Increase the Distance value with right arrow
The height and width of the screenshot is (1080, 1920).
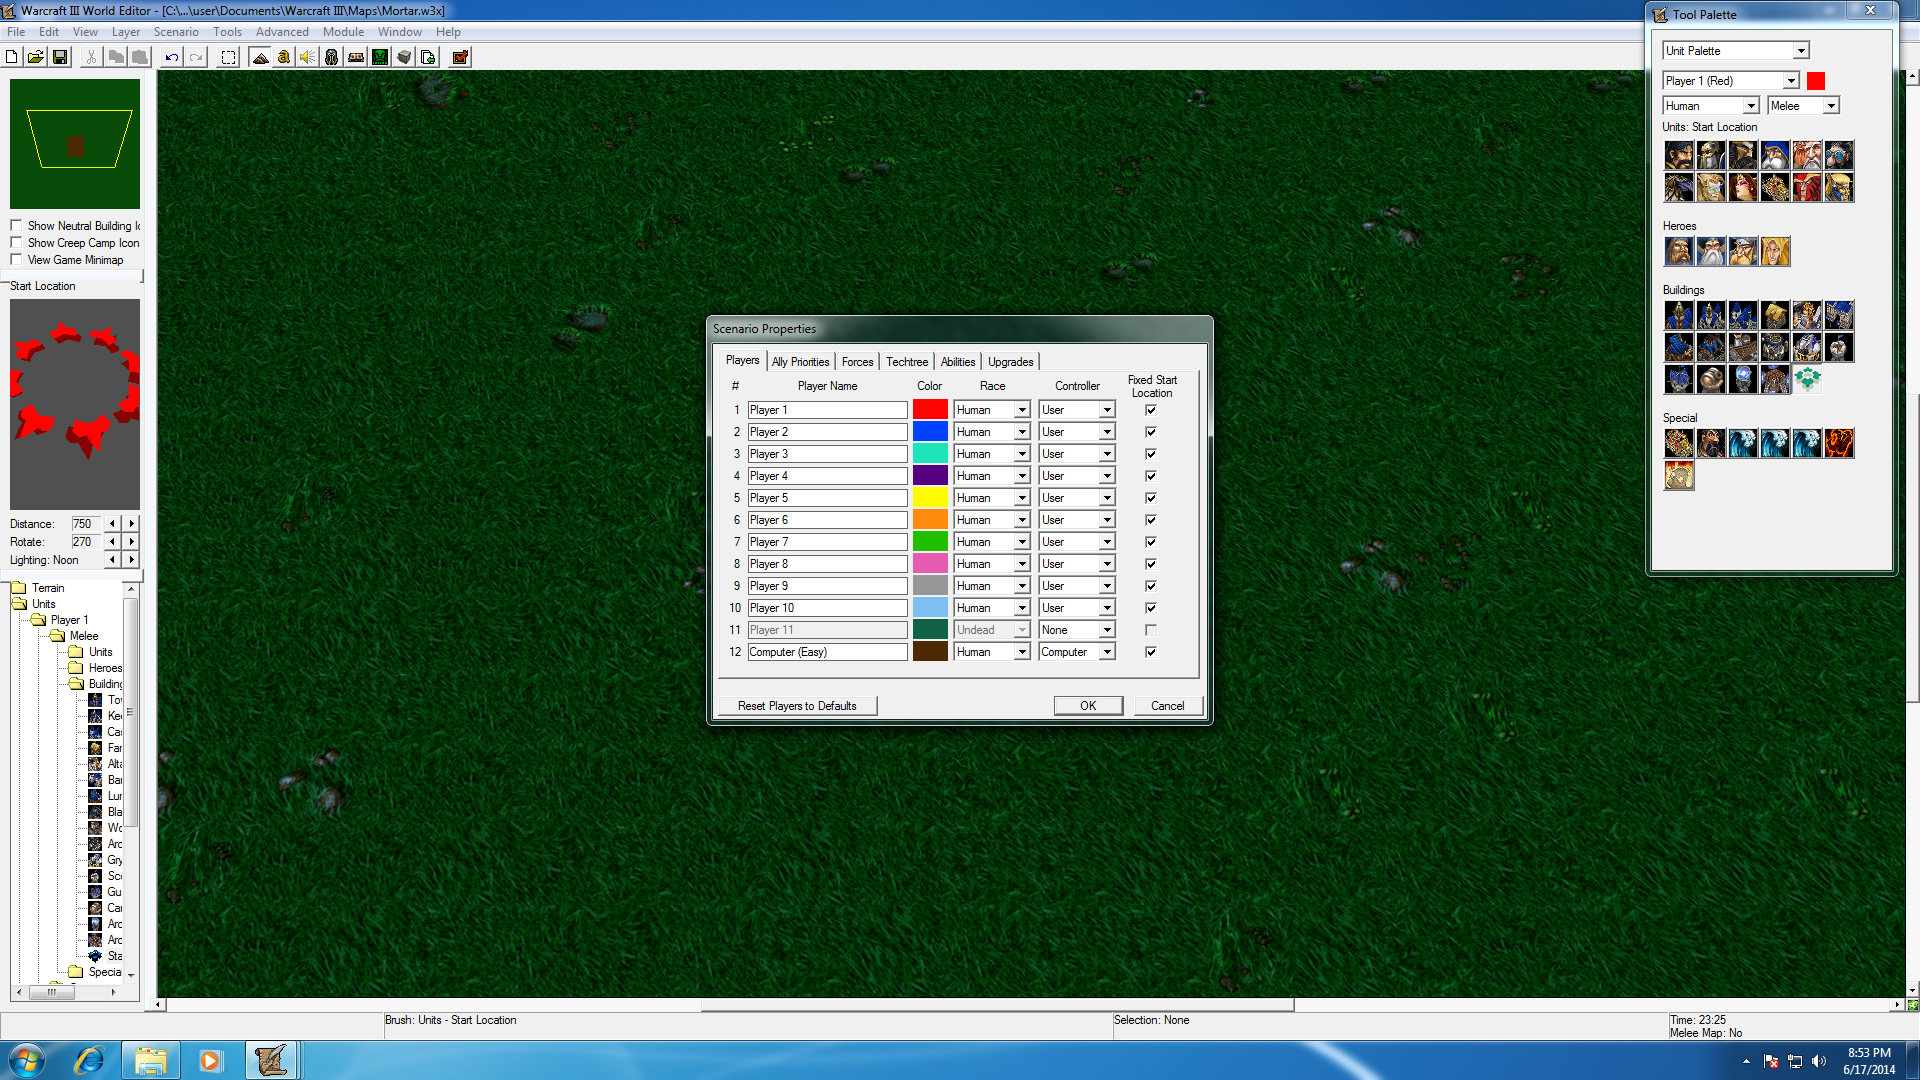pyautogui.click(x=131, y=524)
